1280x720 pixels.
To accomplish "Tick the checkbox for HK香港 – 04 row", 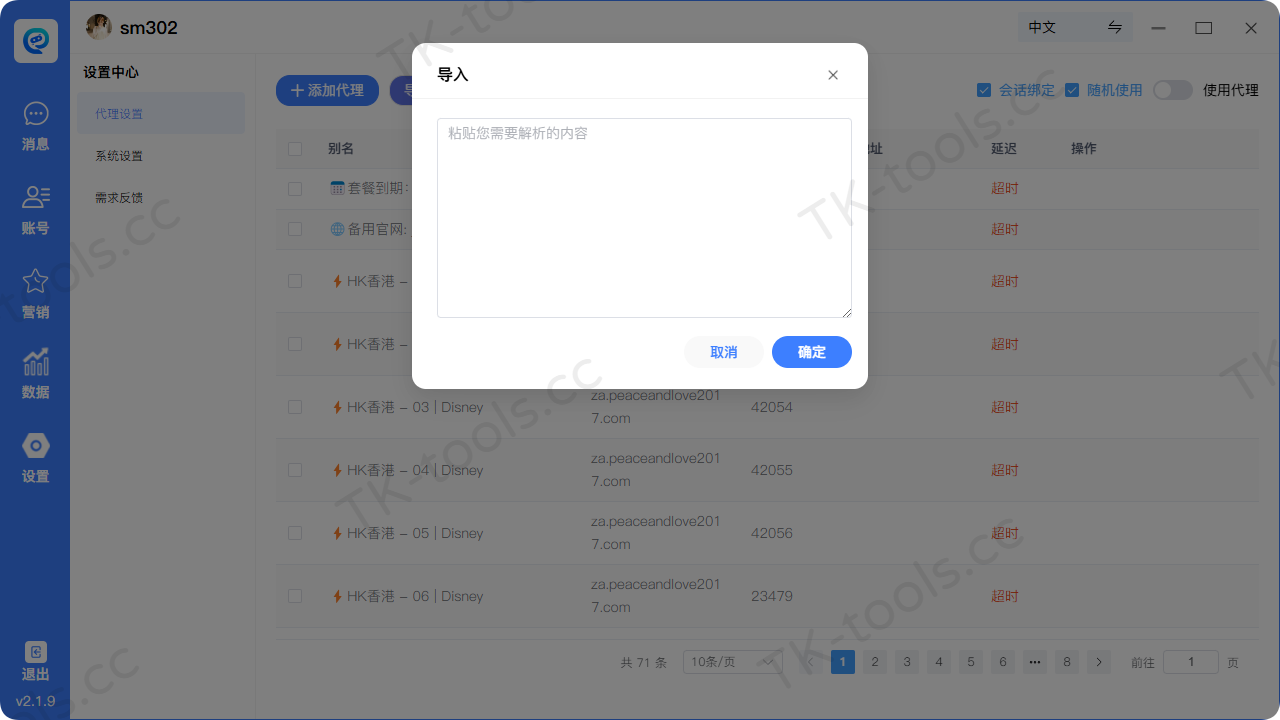I will click(295, 470).
